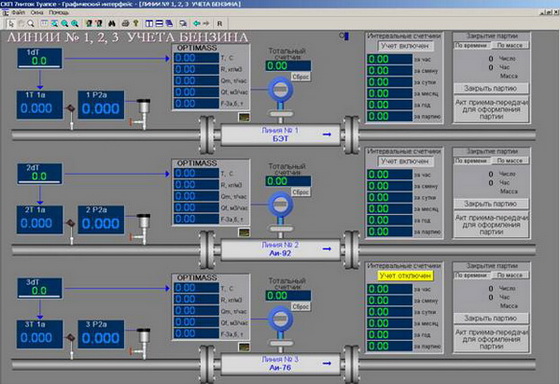Click the green back arrow icon

click(196, 24)
